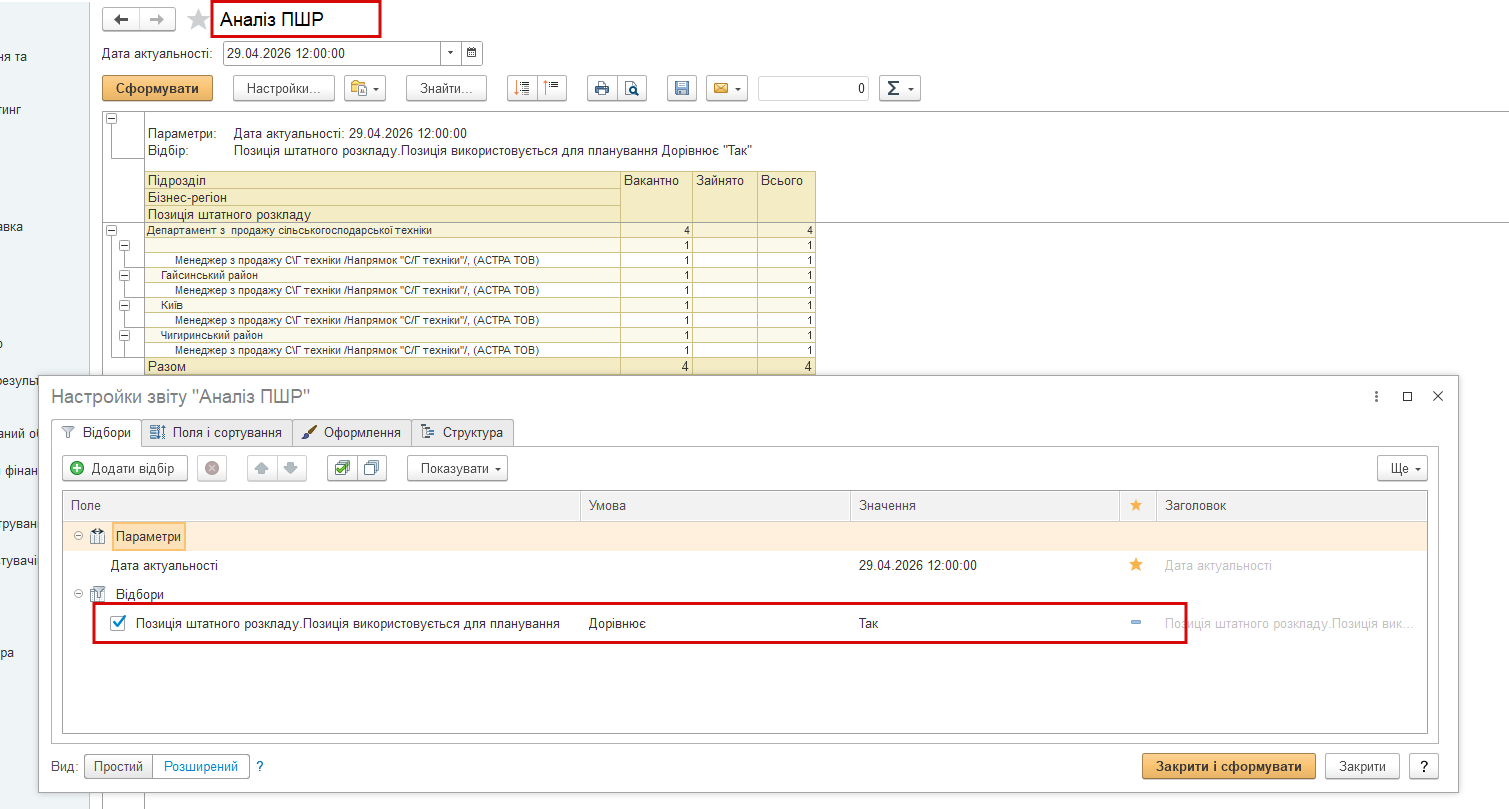Screen dimensions: 1509x809
Task: Click the quick-access dash icon for the filter row
Action: tap(1135, 622)
